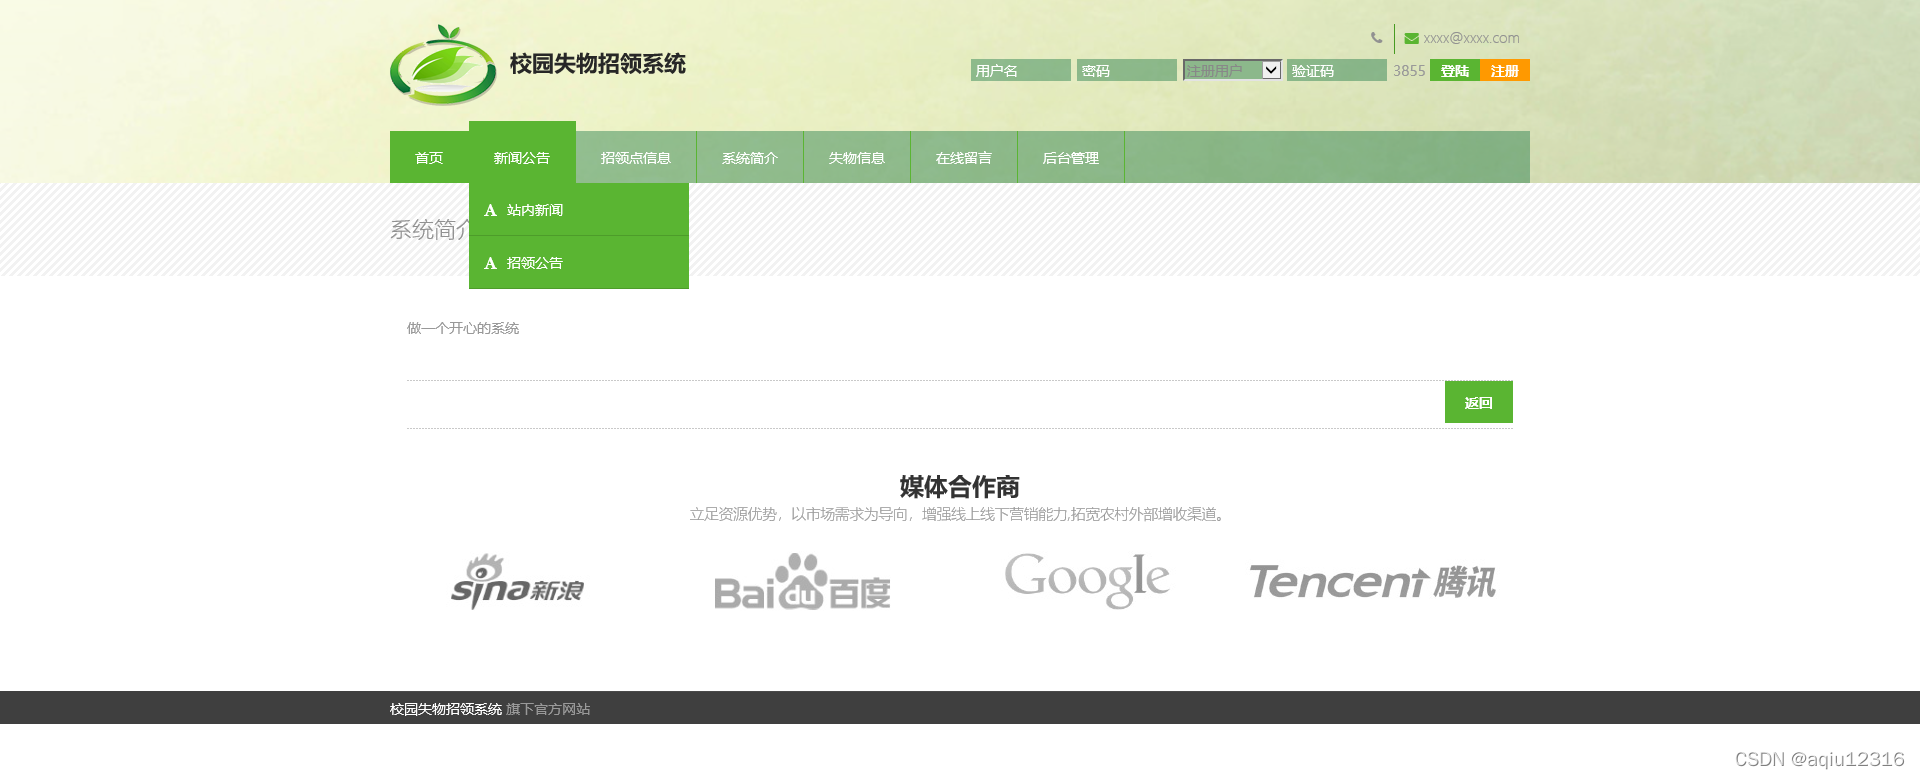Viewport: 1920px width, 779px height.
Task: Open the 在线留言 nav item
Action: (964, 157)
